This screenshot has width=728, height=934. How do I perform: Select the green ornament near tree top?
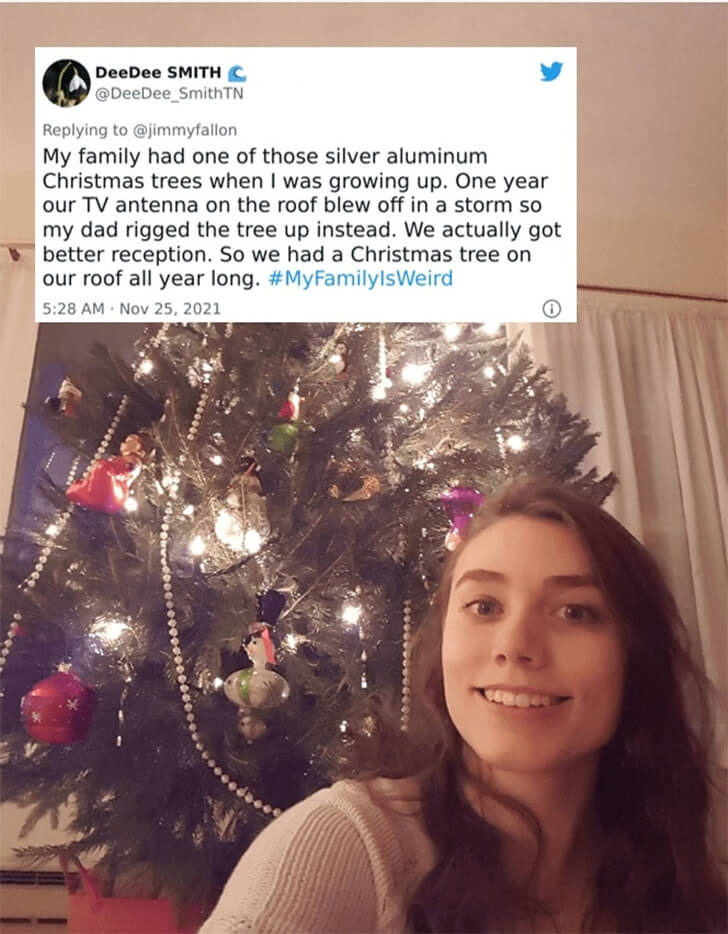tap(284, 436)
